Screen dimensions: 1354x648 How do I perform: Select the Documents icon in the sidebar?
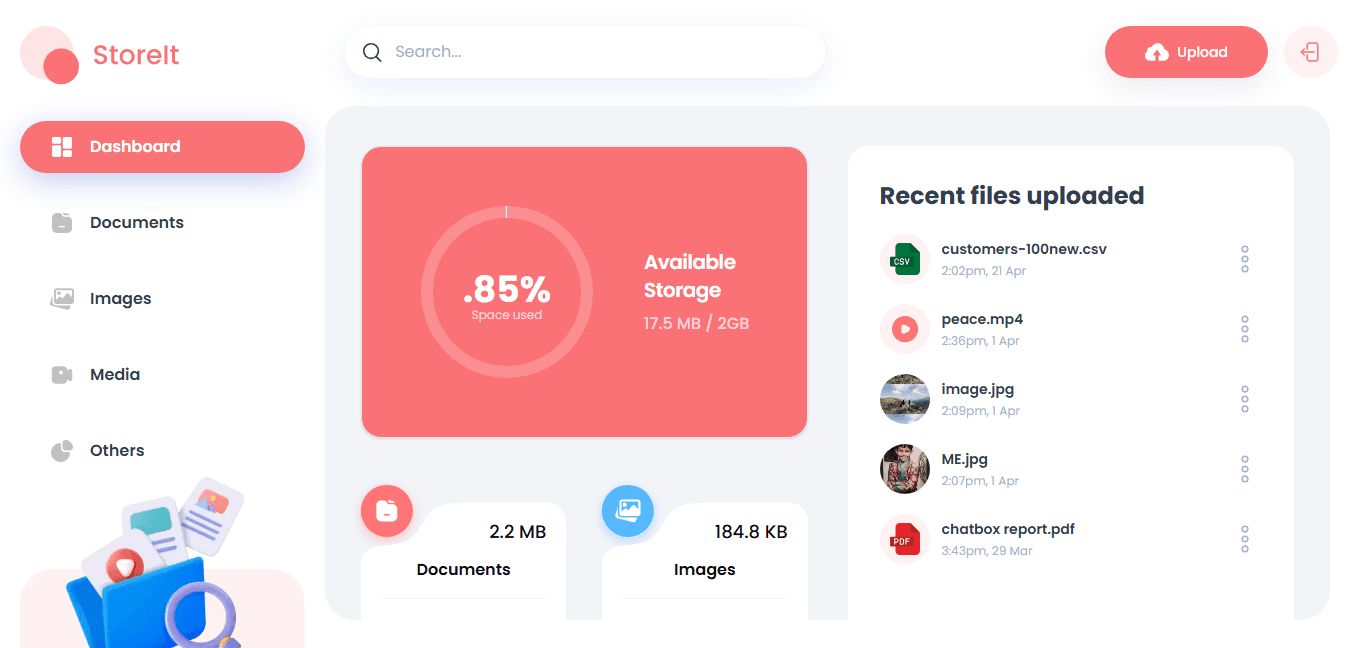coord(60,222)
